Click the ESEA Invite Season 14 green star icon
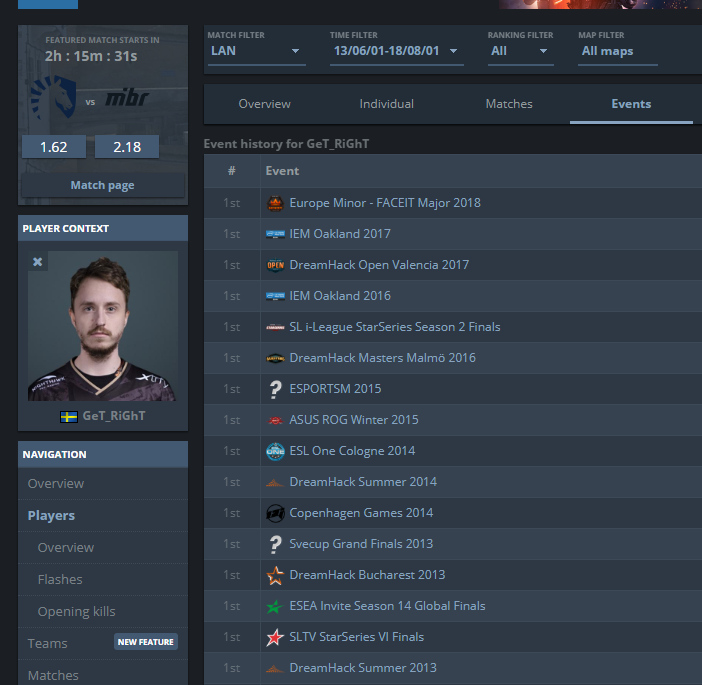702x685 pixels. (x=275, y=607)
